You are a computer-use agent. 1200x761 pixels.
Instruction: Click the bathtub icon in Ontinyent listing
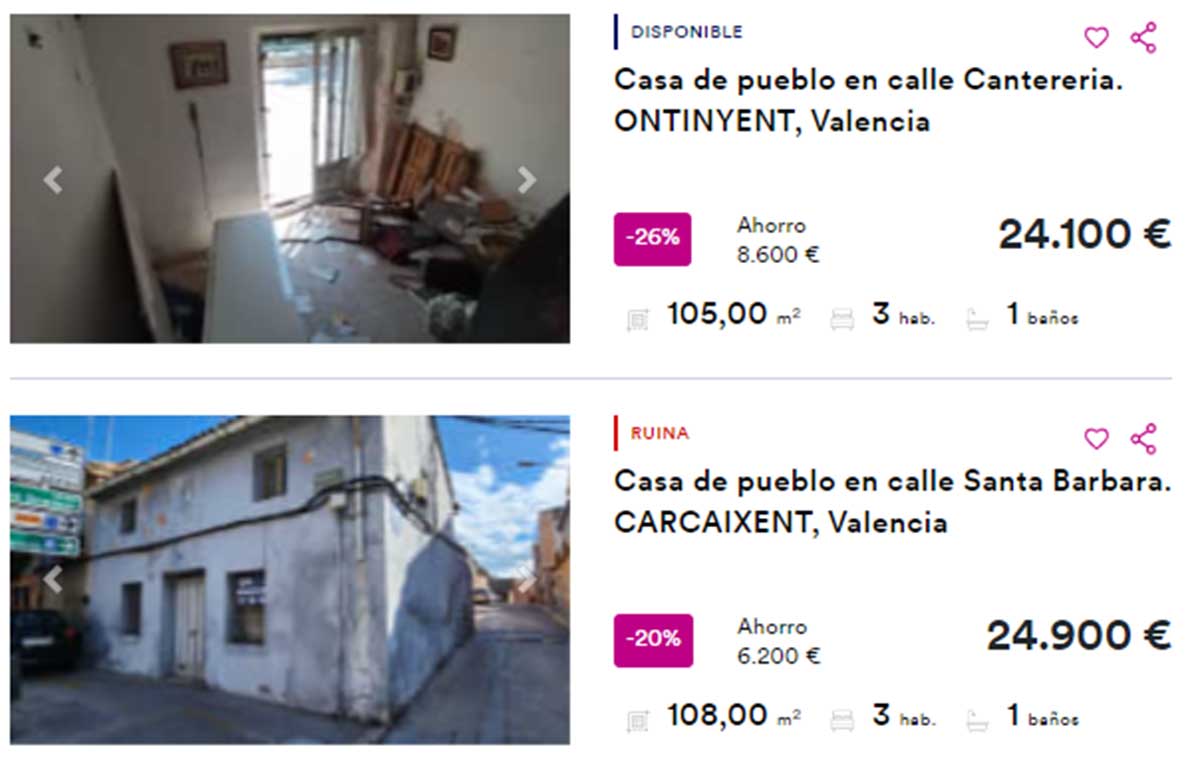pos(977,319)
